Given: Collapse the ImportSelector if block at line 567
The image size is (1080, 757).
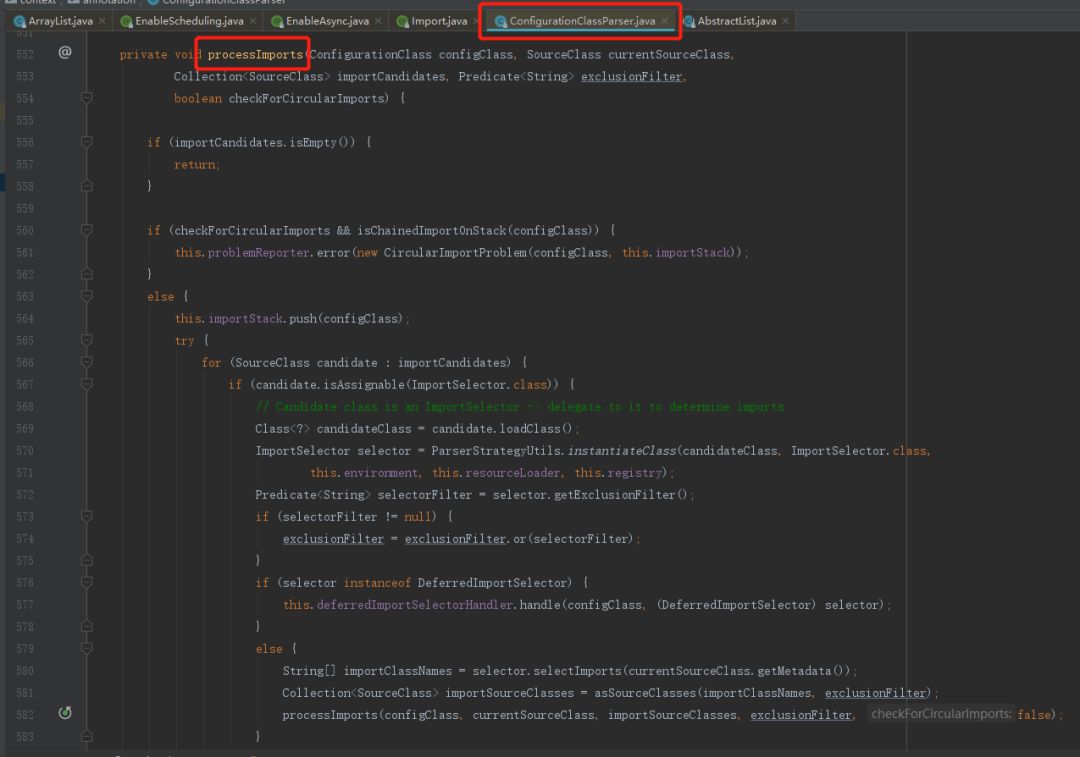Looking at the screenshot, I should (x=87, y=384).
